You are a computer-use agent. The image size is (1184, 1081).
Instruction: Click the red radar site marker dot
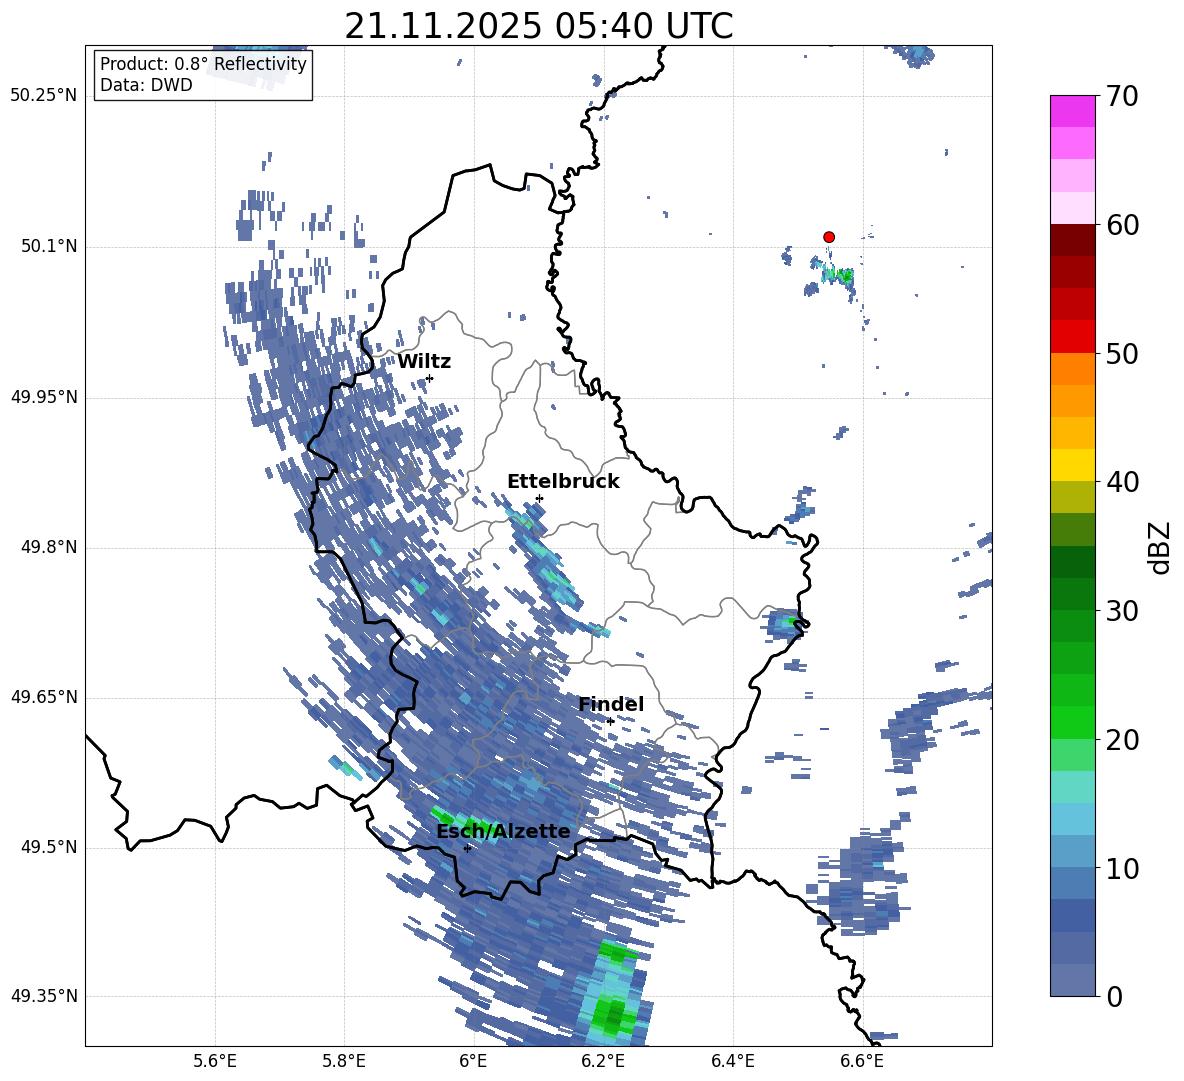[x=828, y=237]
